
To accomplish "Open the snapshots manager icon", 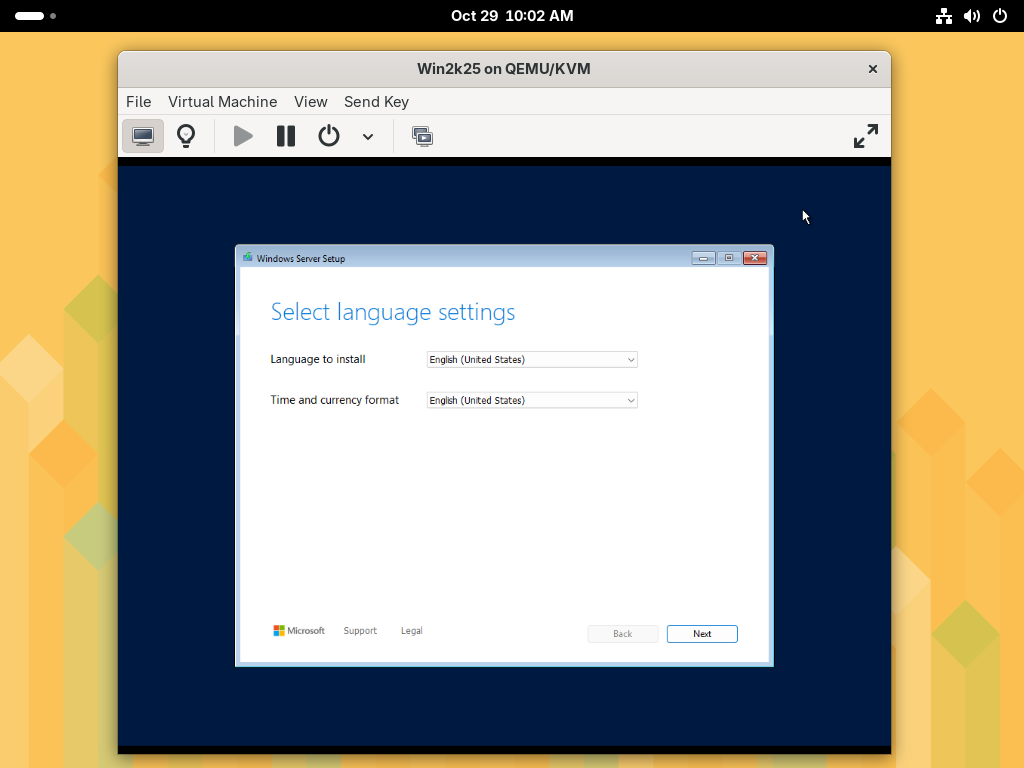I will [x=422, y=136].
